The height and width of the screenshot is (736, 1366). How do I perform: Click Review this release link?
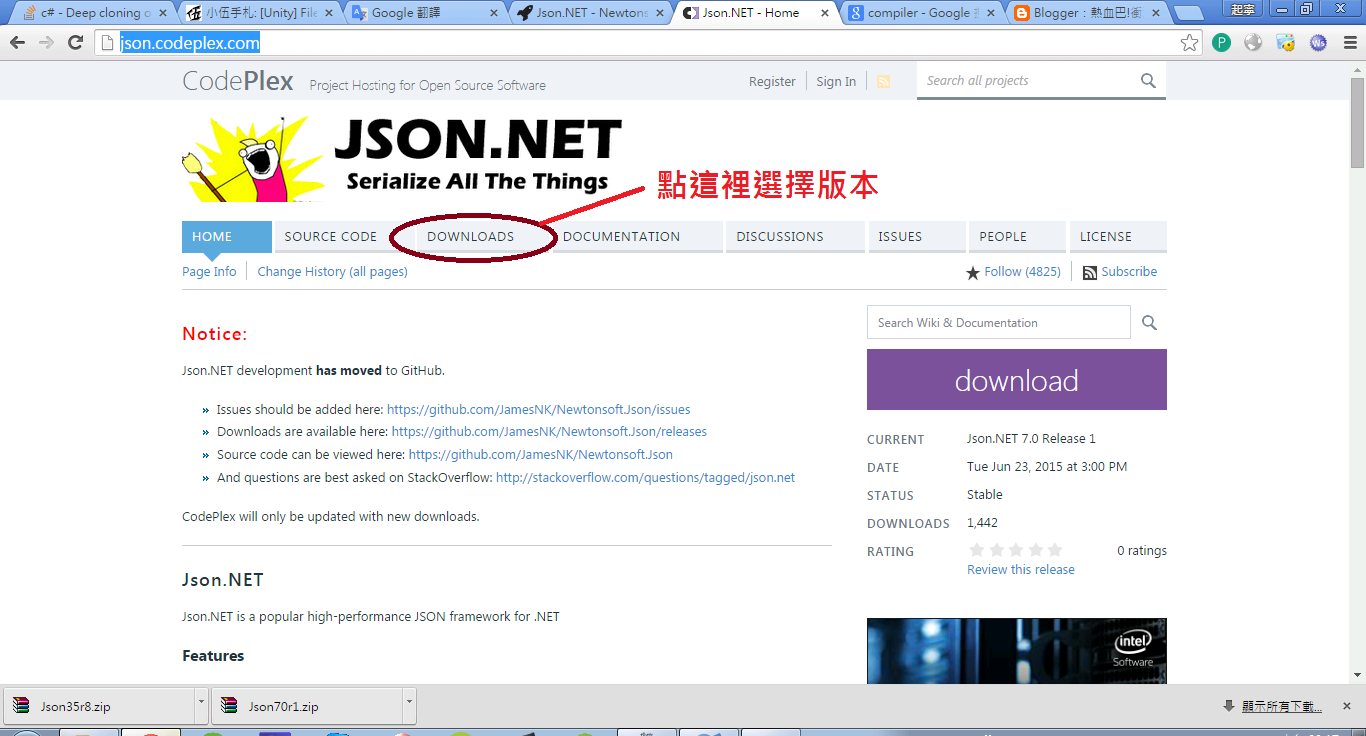pos(1021,570)
